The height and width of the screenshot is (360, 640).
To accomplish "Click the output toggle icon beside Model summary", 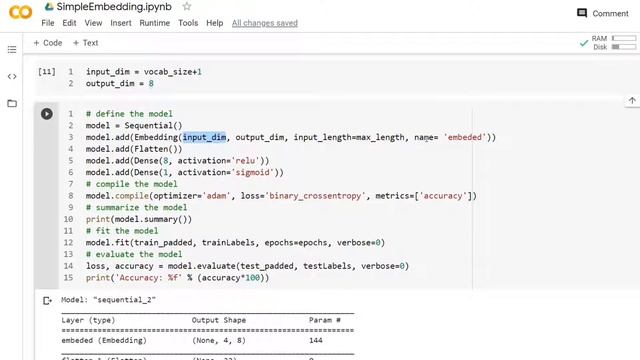I will tap(47, 301).
